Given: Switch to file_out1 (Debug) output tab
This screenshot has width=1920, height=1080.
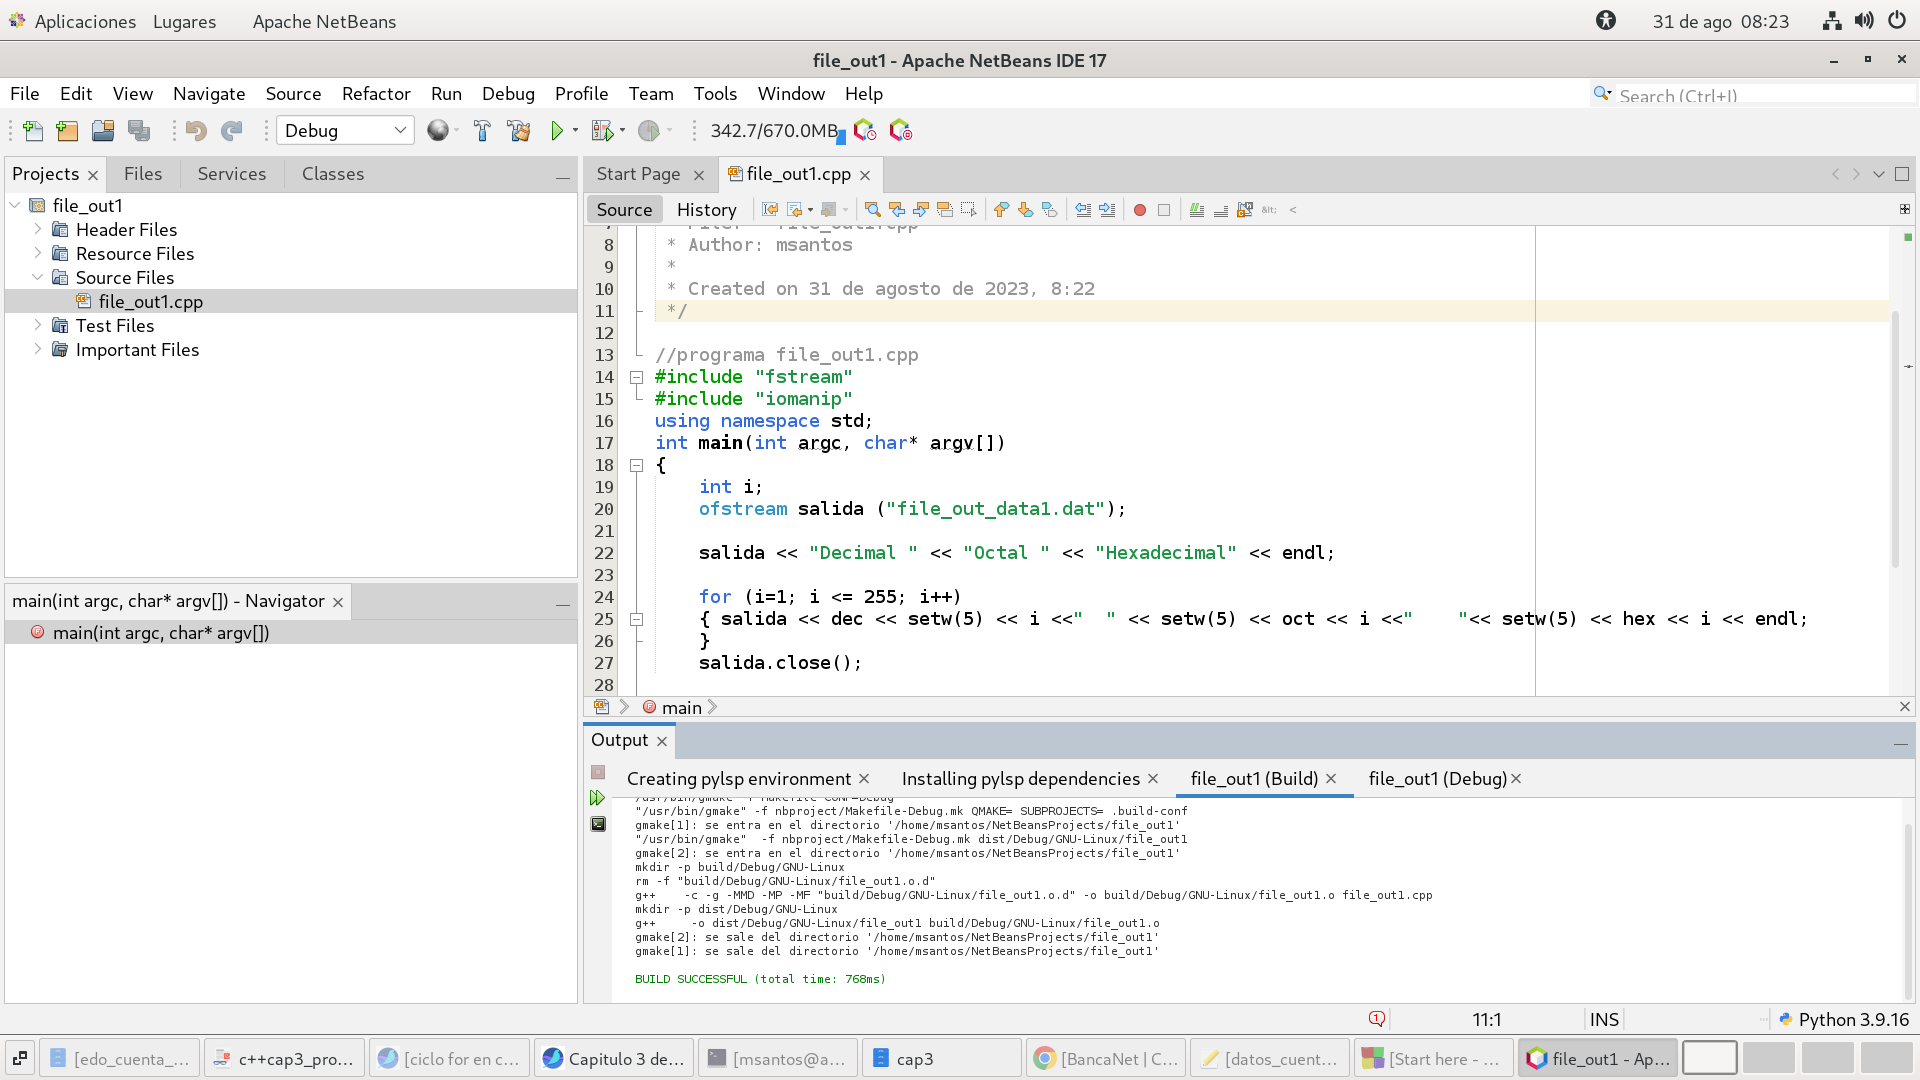Looking at the screenshot, I should (1437, 779).
